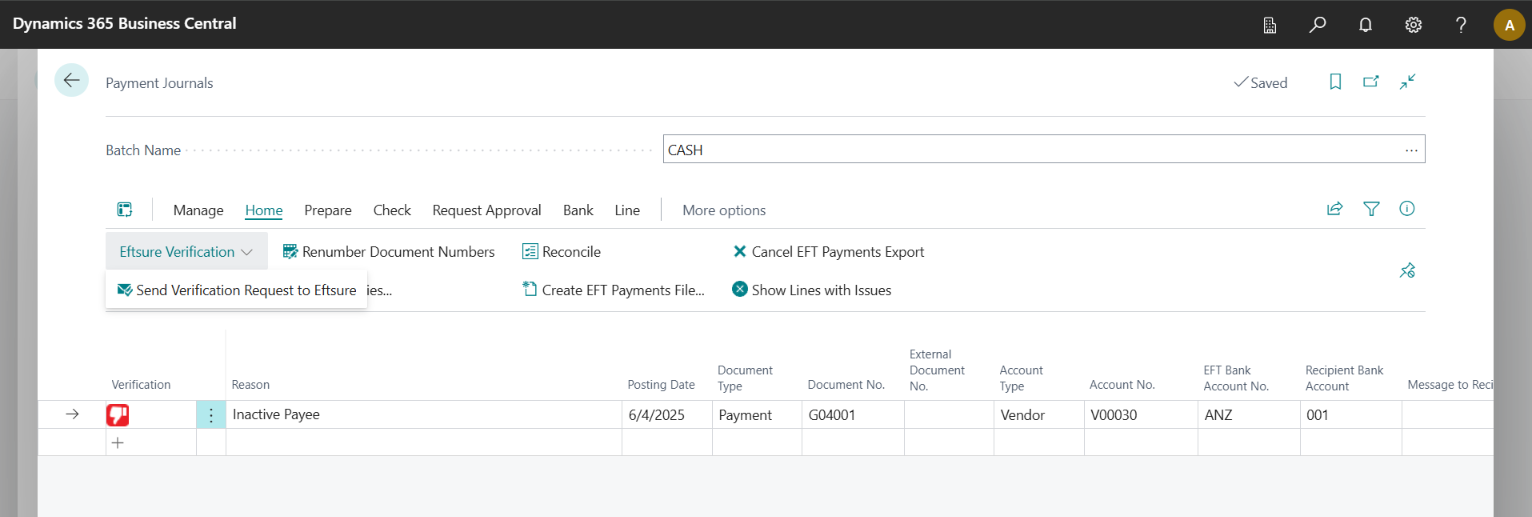1532x517 pixels.
Task: Click Create EFT Payments File
Action: (613, 290)
